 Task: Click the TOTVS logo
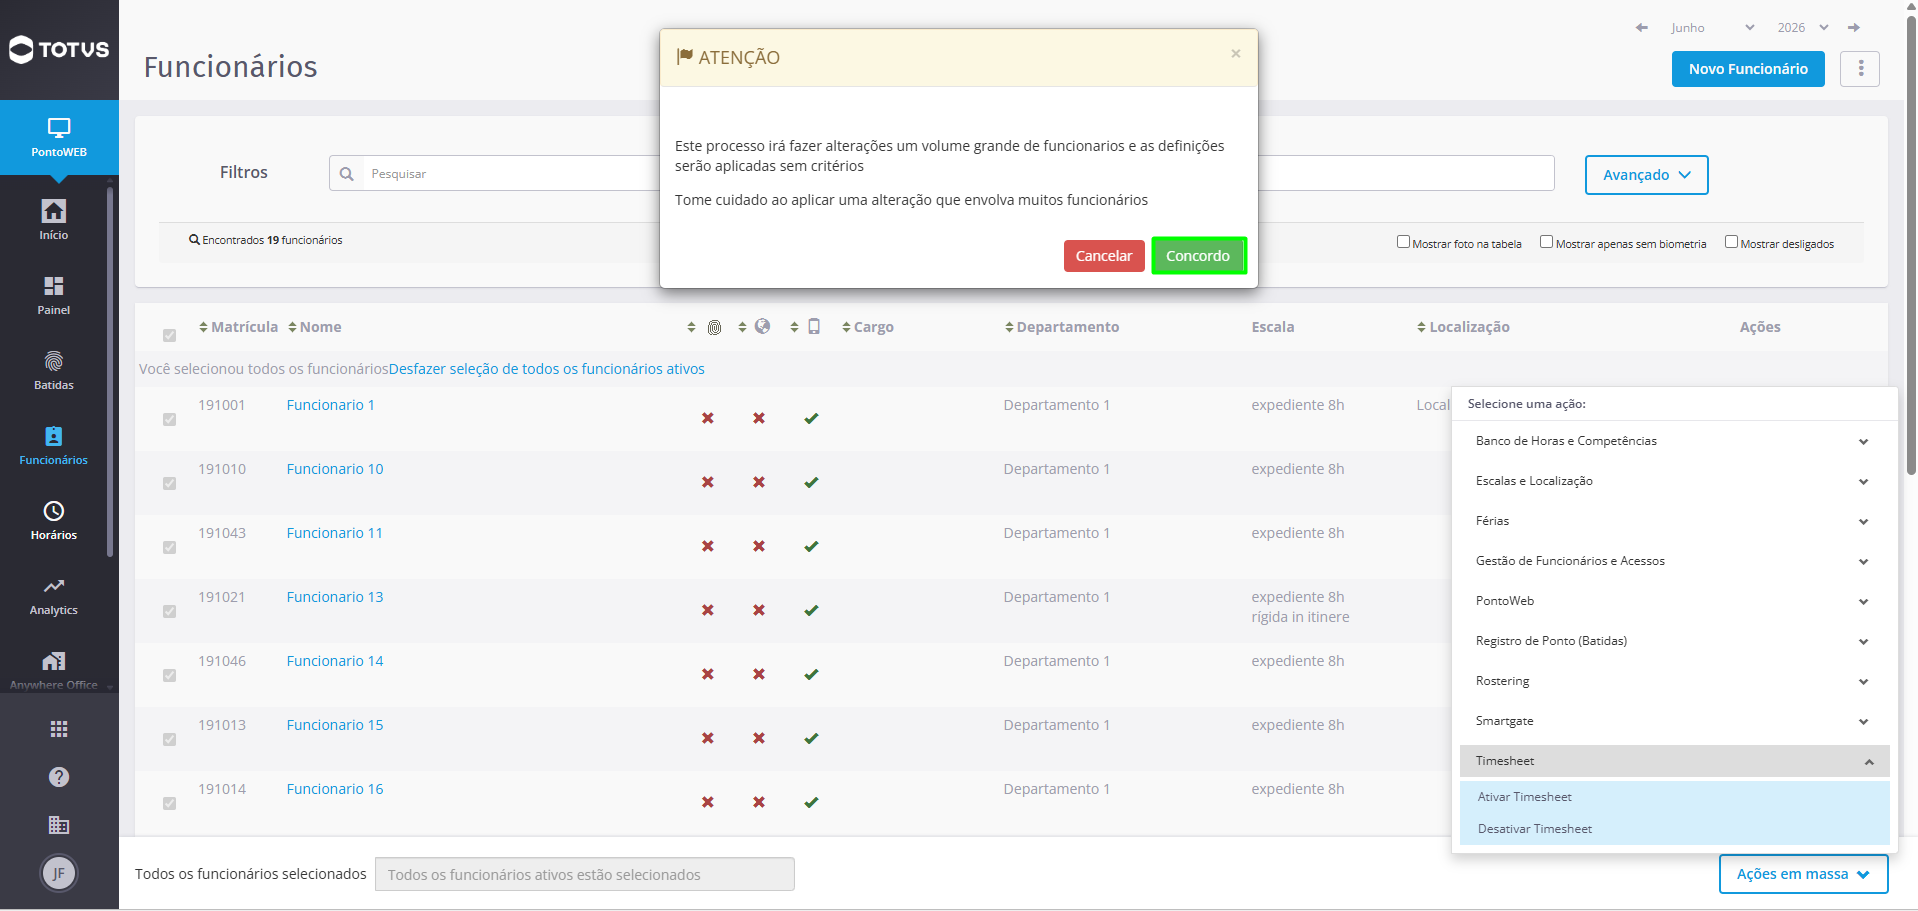(59, 49)
